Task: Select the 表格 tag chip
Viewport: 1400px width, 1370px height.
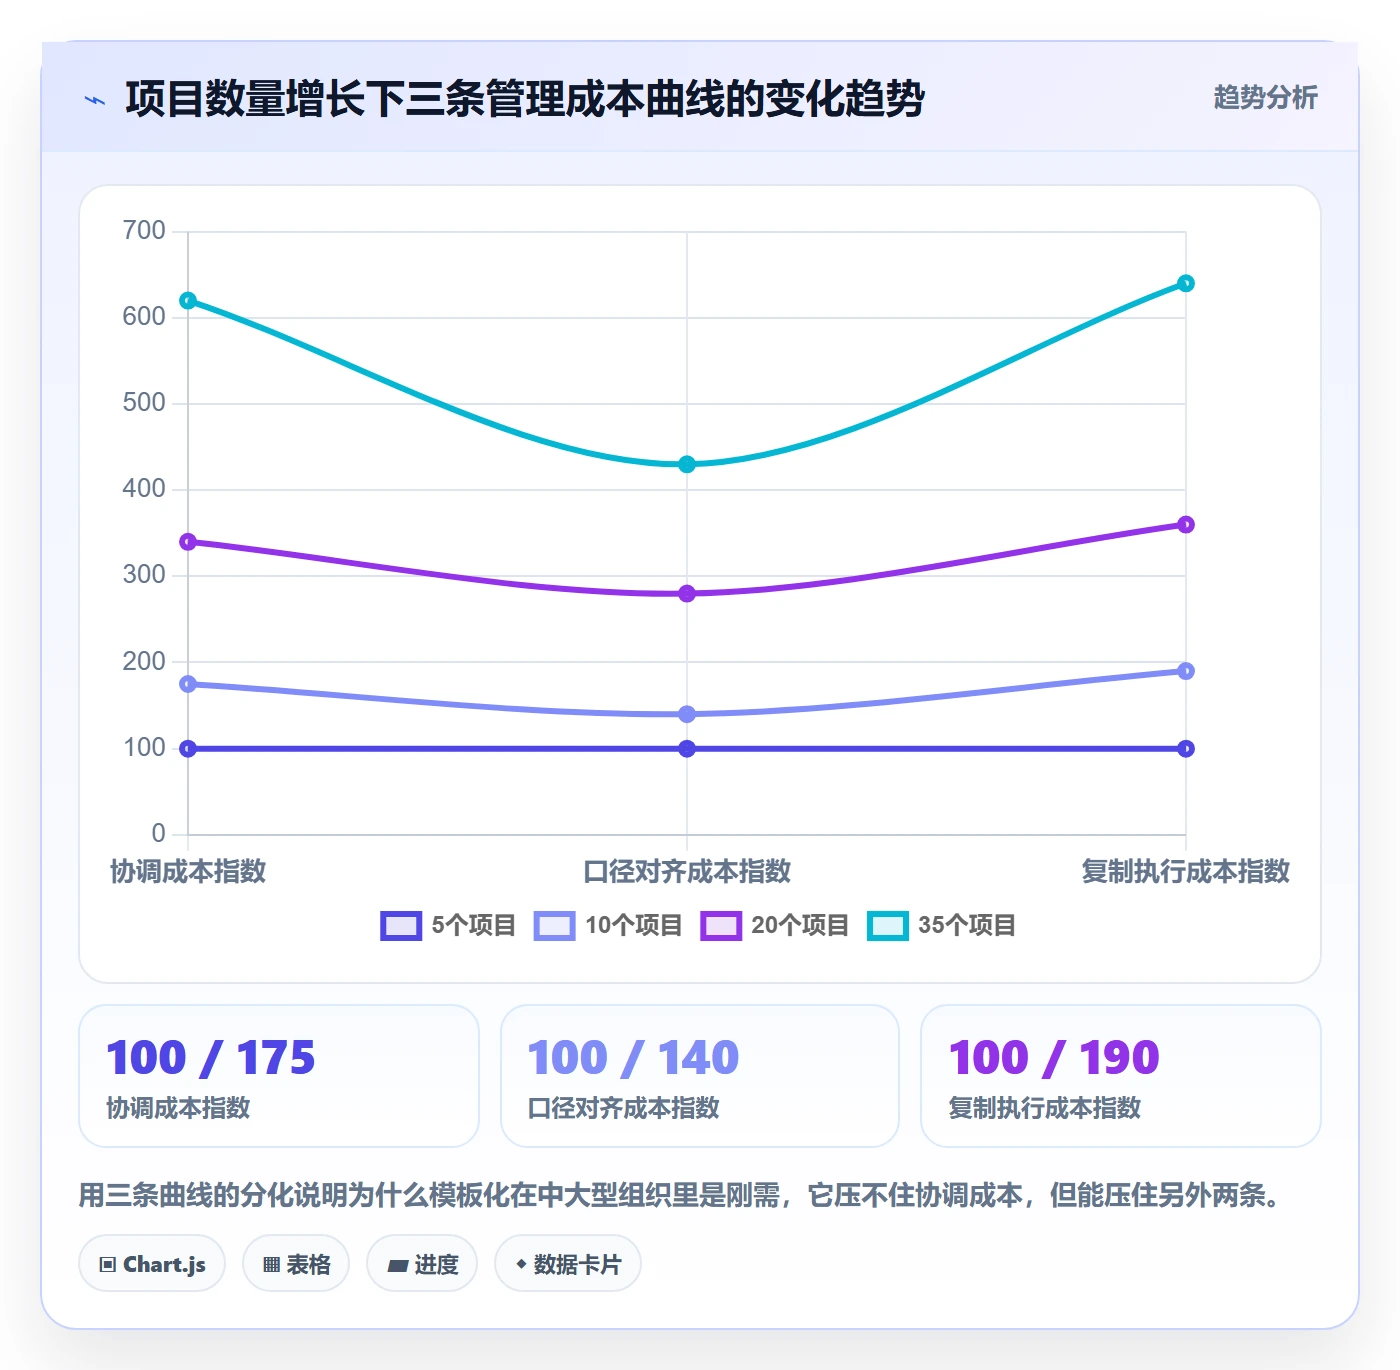Action: pyautogui.click(x=296, y=1264)
